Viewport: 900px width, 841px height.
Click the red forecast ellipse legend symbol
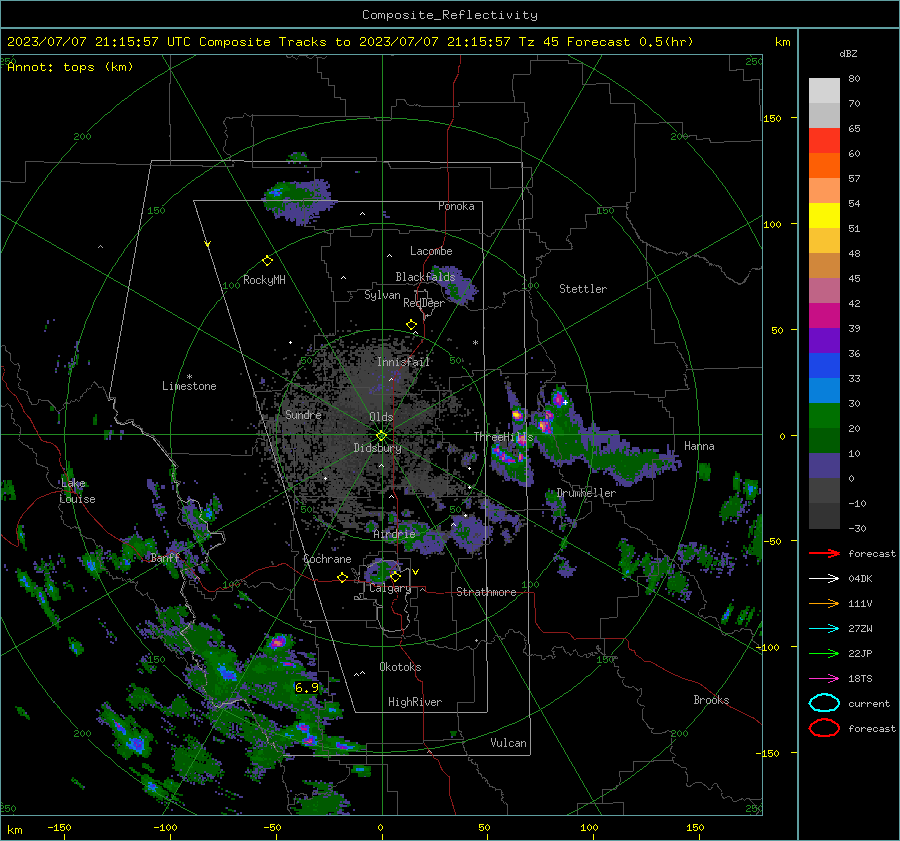coord(824,728)
